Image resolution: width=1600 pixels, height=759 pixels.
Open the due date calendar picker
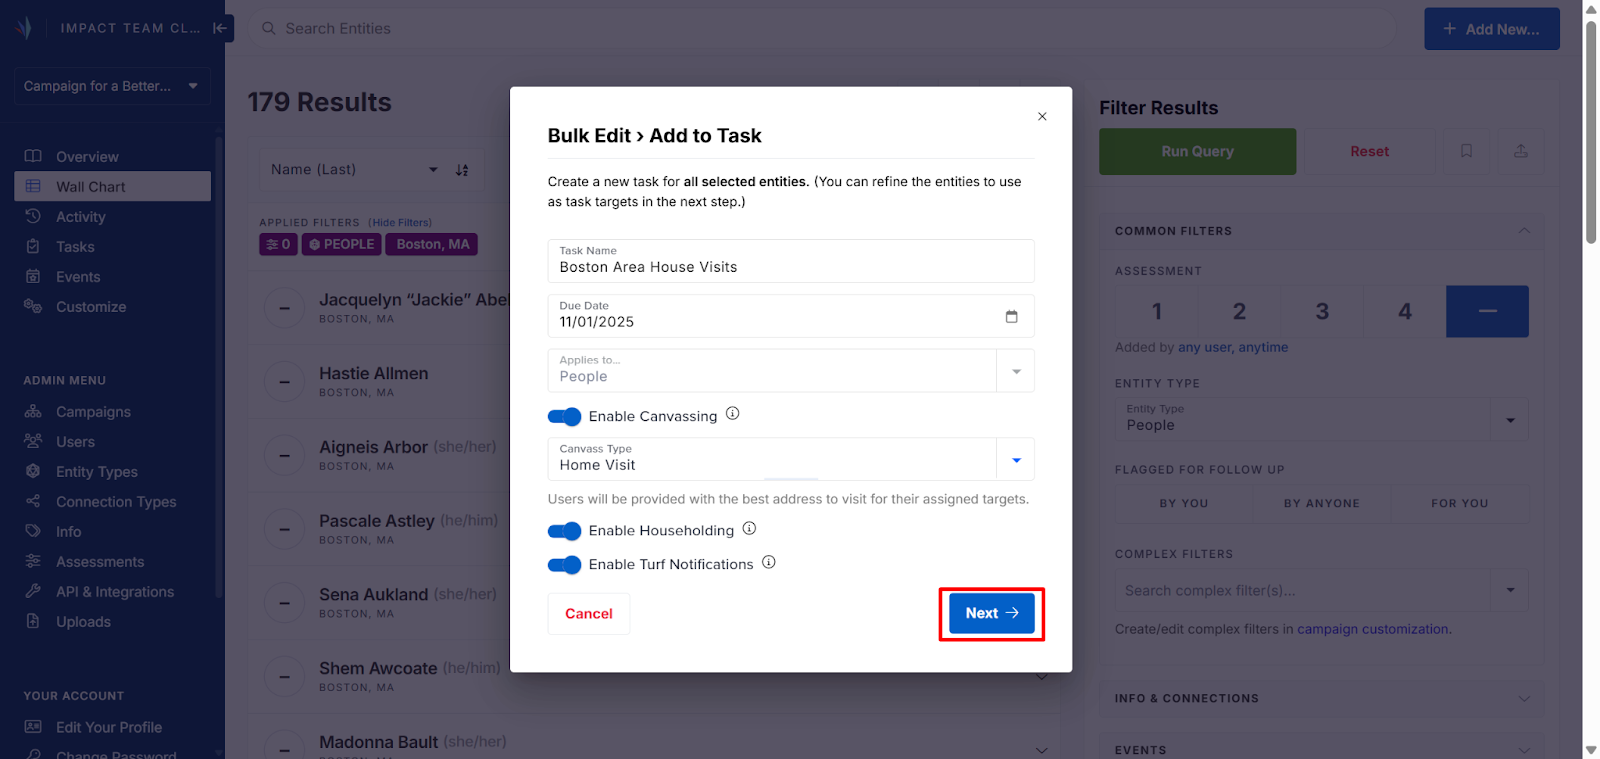coord(1011,316)
